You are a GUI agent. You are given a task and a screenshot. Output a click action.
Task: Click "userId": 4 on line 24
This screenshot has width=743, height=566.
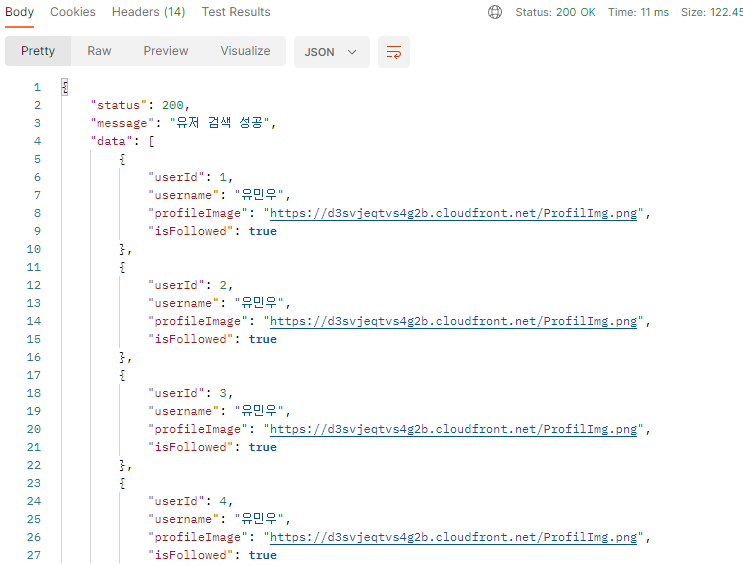(189, 502)
